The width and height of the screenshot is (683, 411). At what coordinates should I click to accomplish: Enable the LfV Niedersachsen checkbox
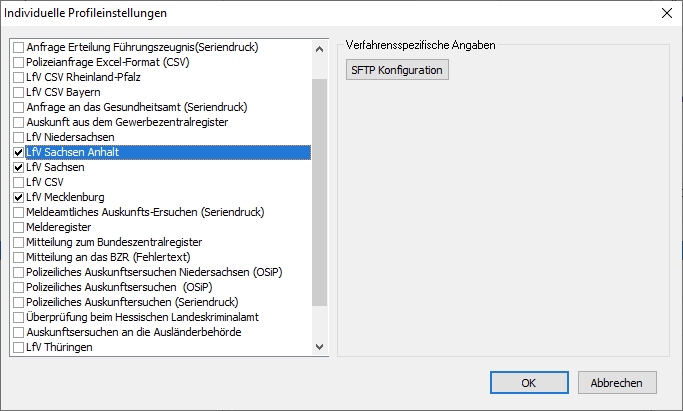point(19,137)
